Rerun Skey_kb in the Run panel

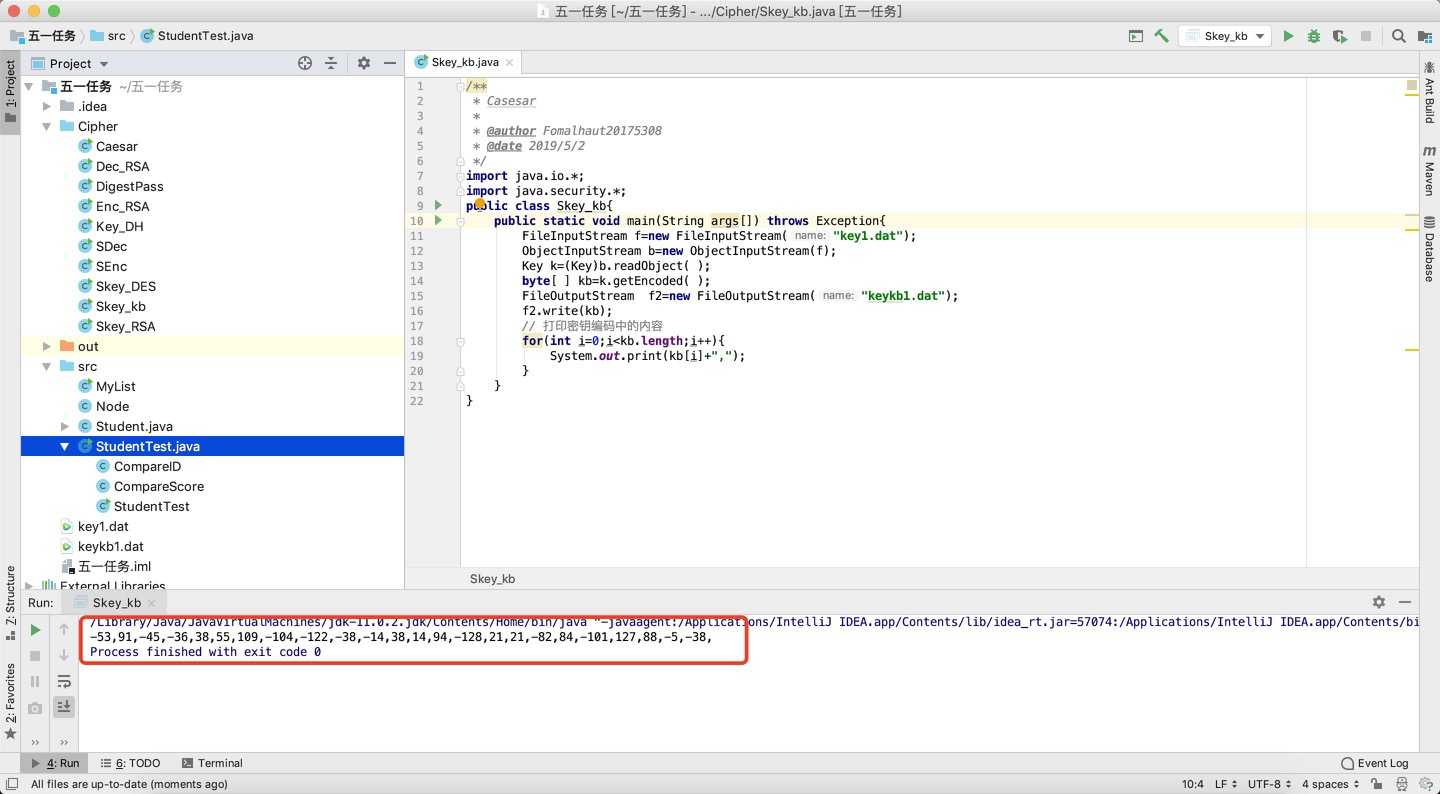click(35, 630)
